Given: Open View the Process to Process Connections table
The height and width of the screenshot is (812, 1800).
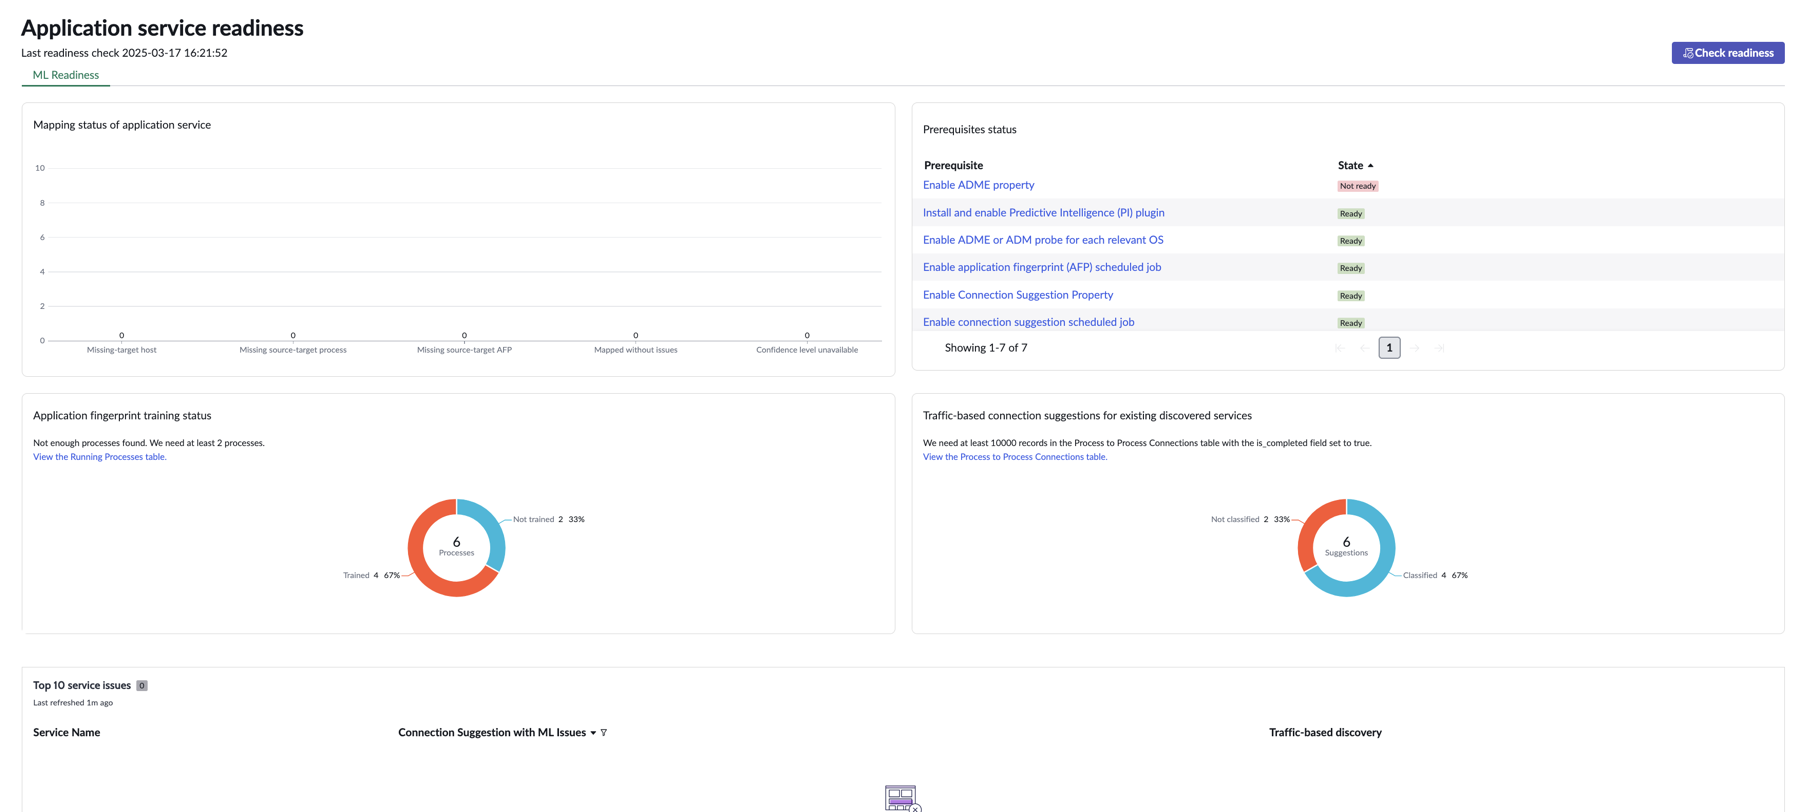Looking at the screenshot, I should click(x=1014, y=457).
